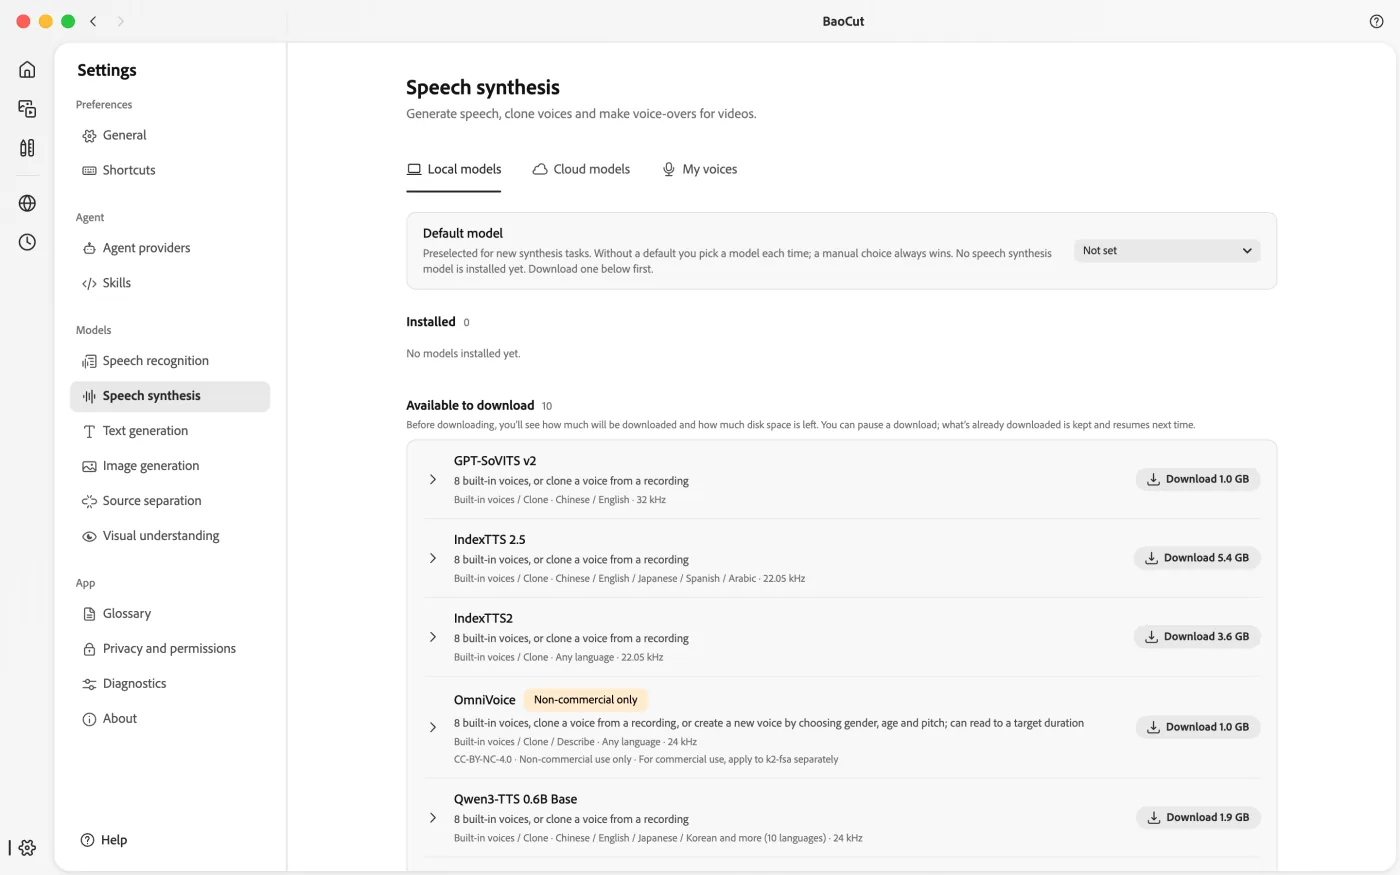Expand the IndexTTS 2.5 model details

433,558
